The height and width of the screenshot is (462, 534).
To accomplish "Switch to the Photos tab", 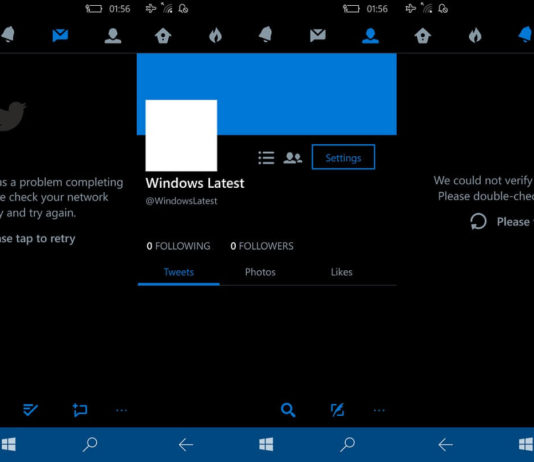I will [260, 272].
